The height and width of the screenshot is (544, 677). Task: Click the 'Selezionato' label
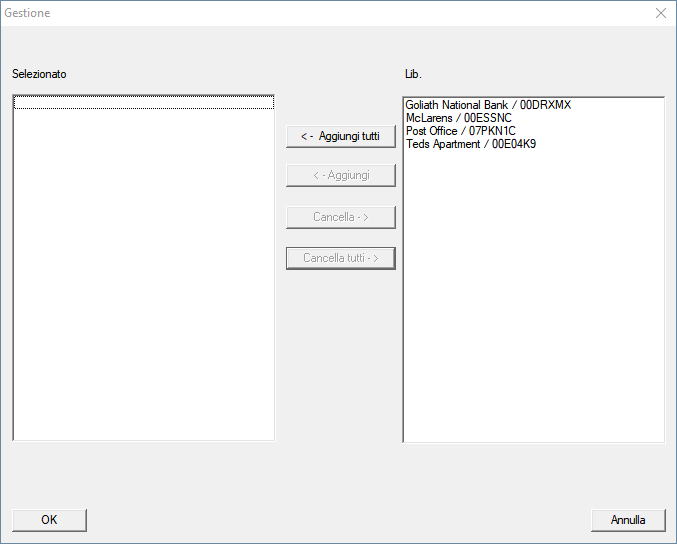(39, 74)
